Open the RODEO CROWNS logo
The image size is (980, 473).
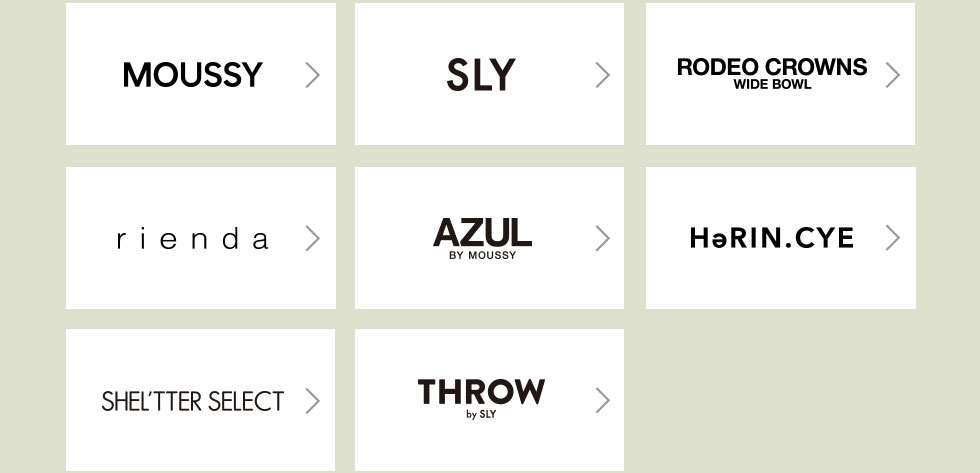click(x=772, y=67)
